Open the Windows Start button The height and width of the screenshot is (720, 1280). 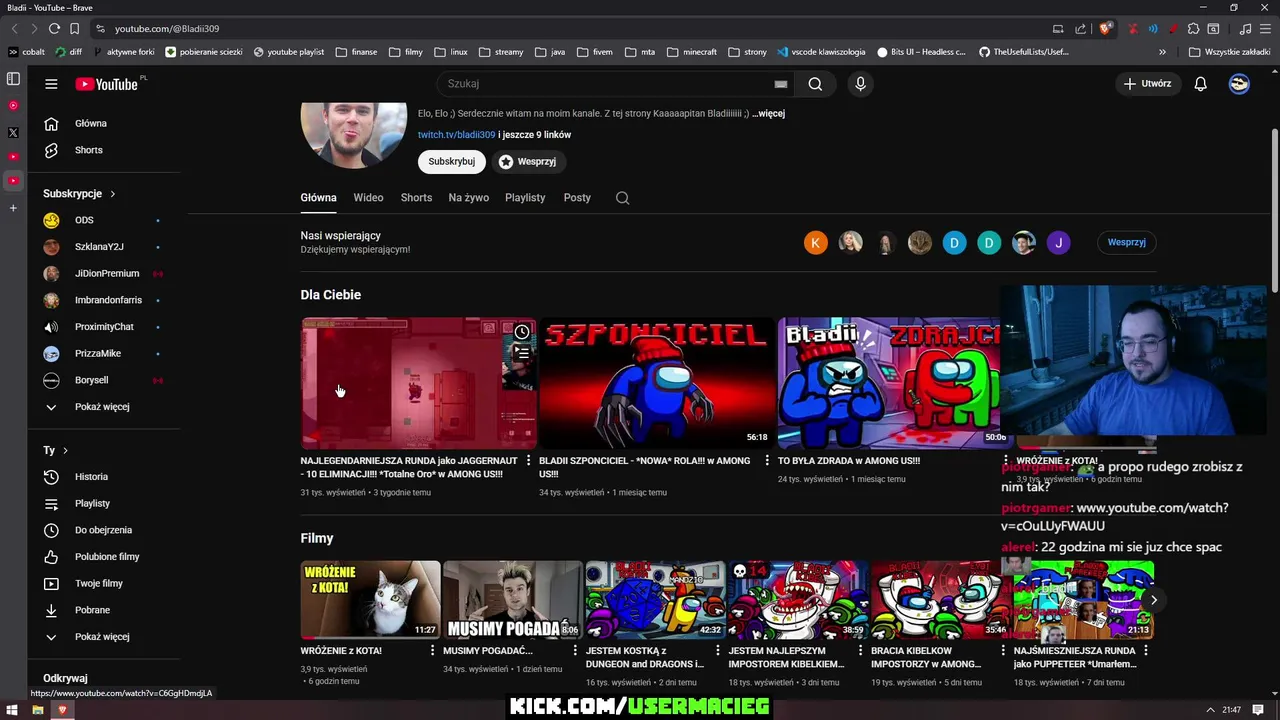click(12, 710)
